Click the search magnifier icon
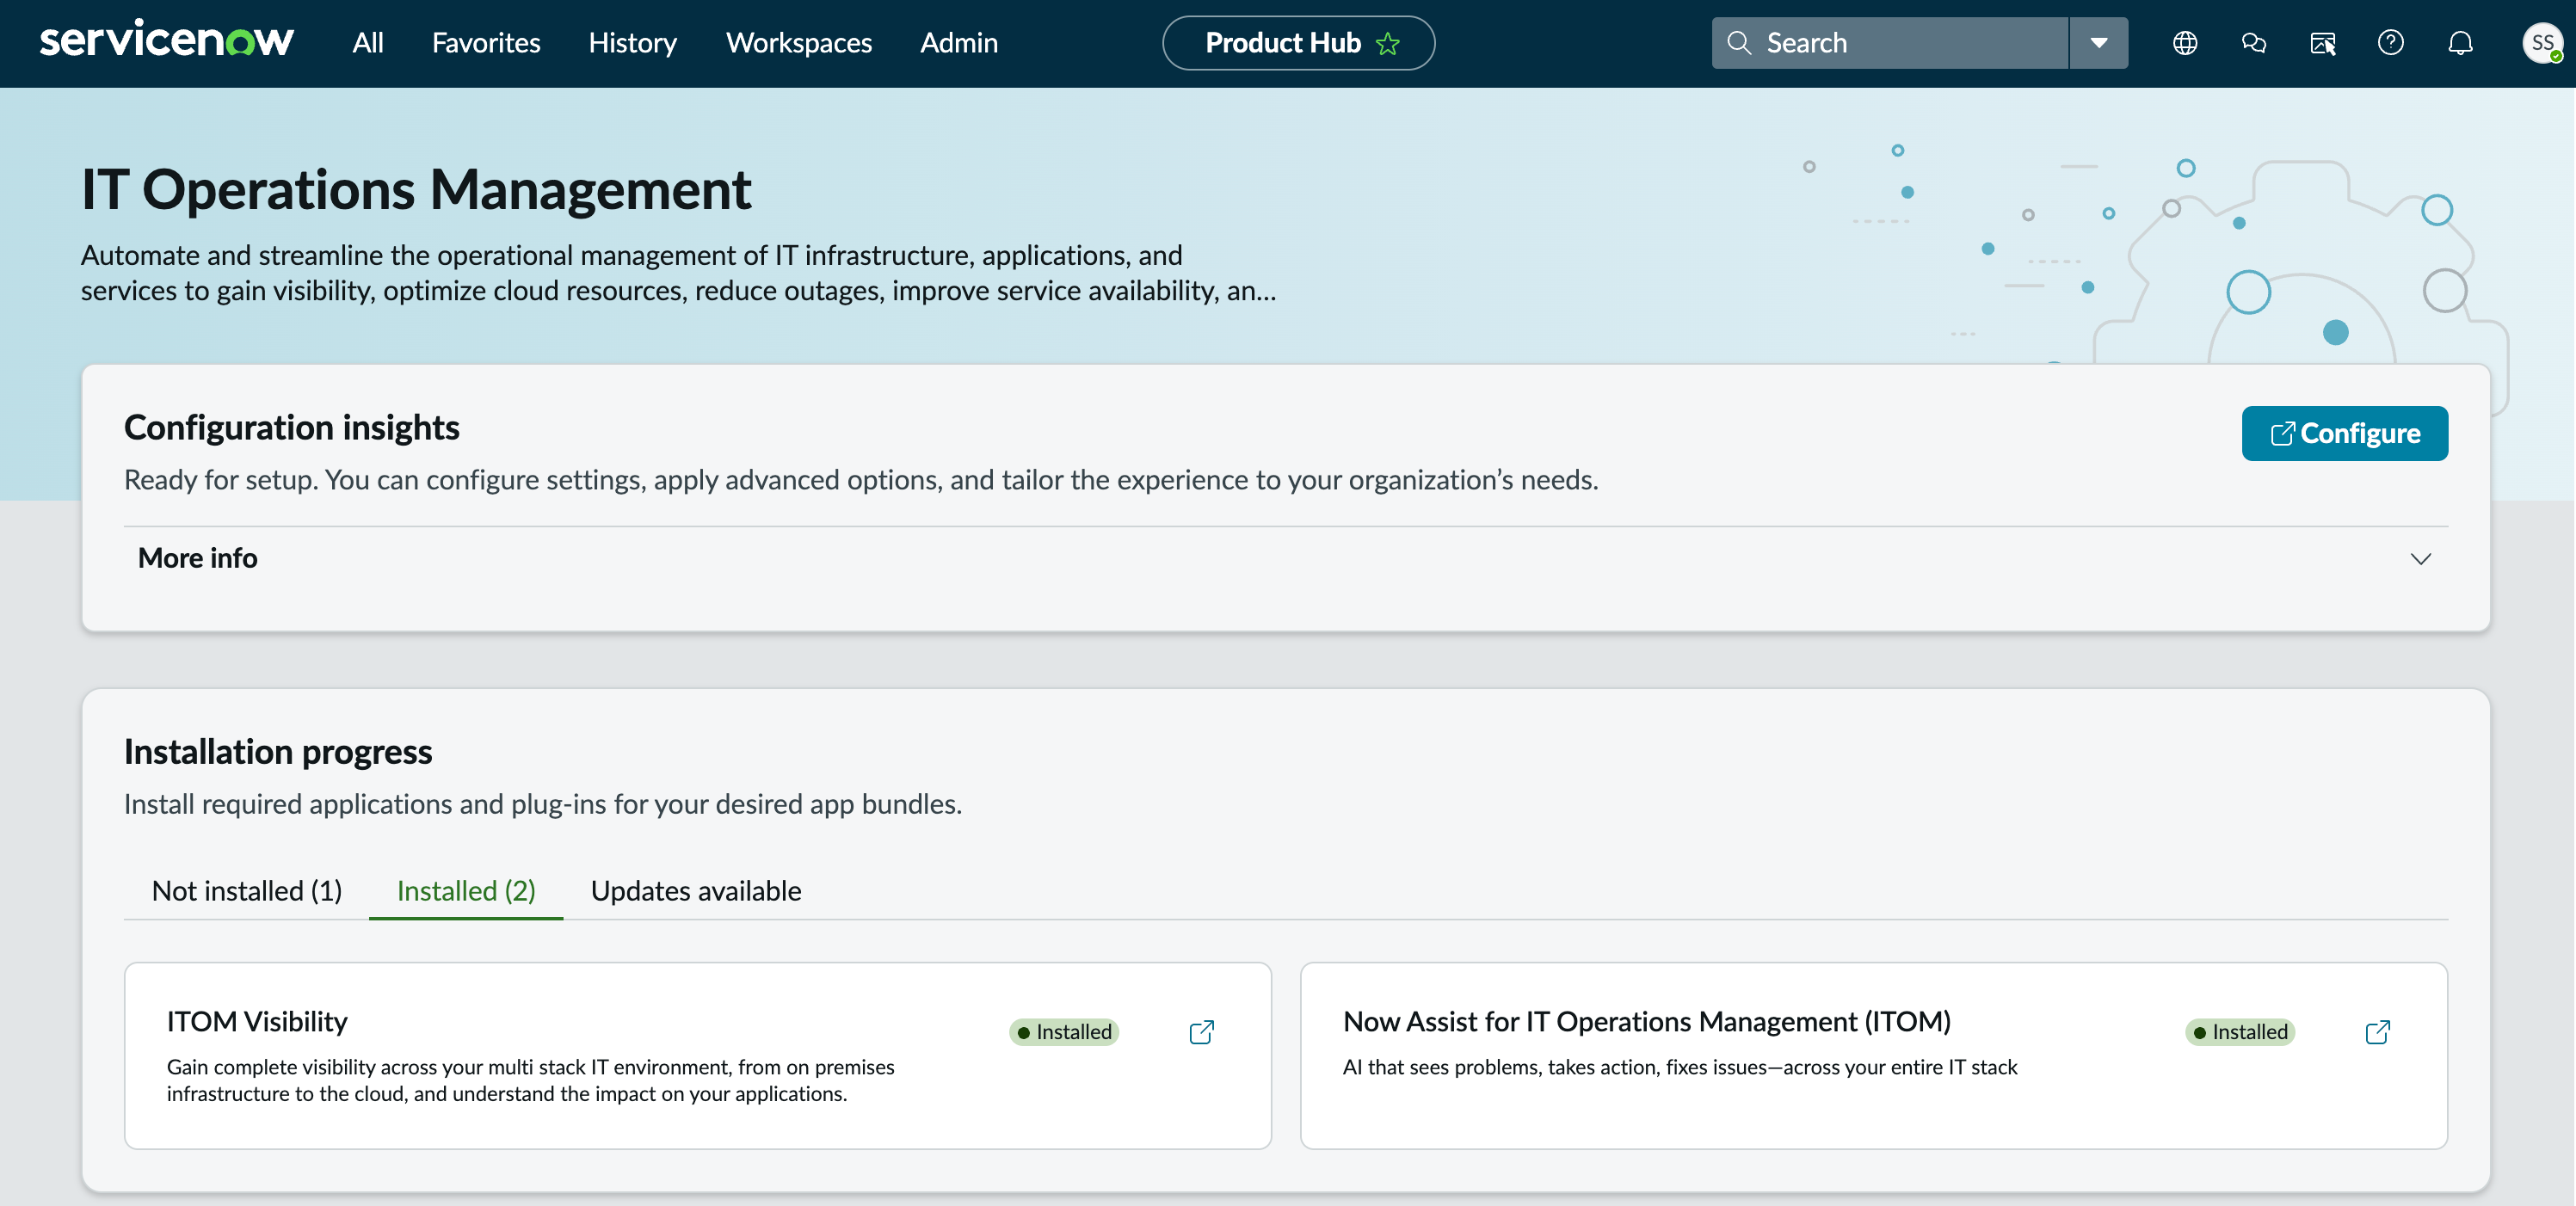 (x=1739, y=43)
